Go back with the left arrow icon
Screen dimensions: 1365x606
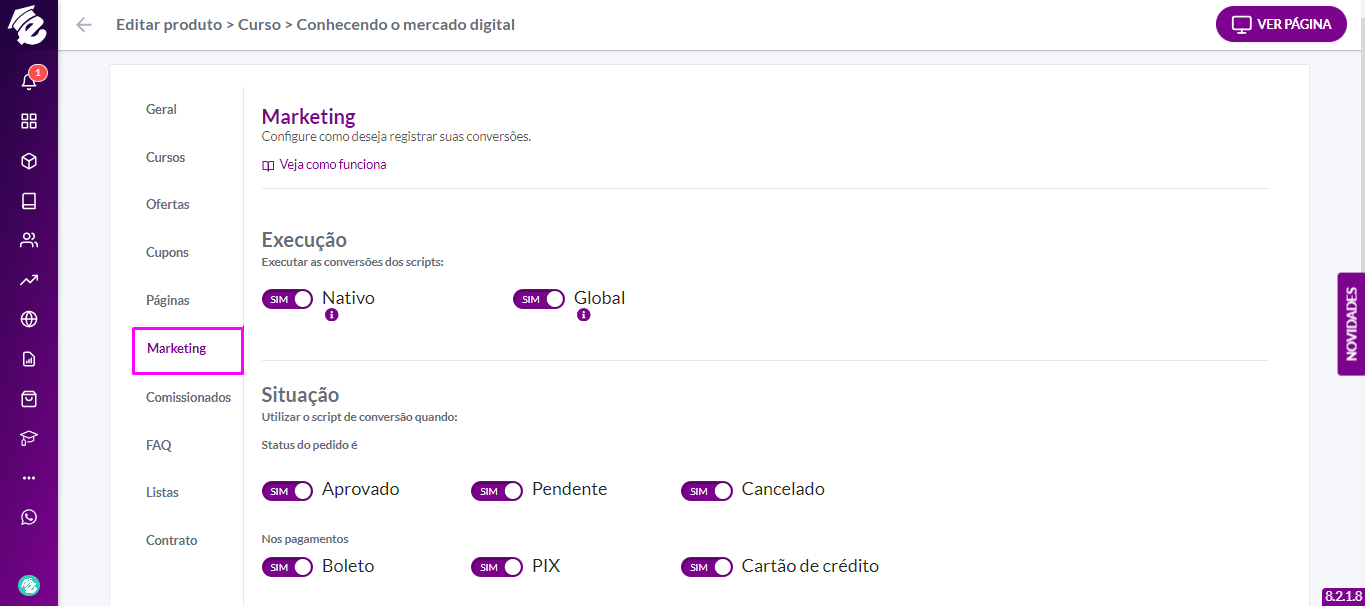tap(84, 25)
